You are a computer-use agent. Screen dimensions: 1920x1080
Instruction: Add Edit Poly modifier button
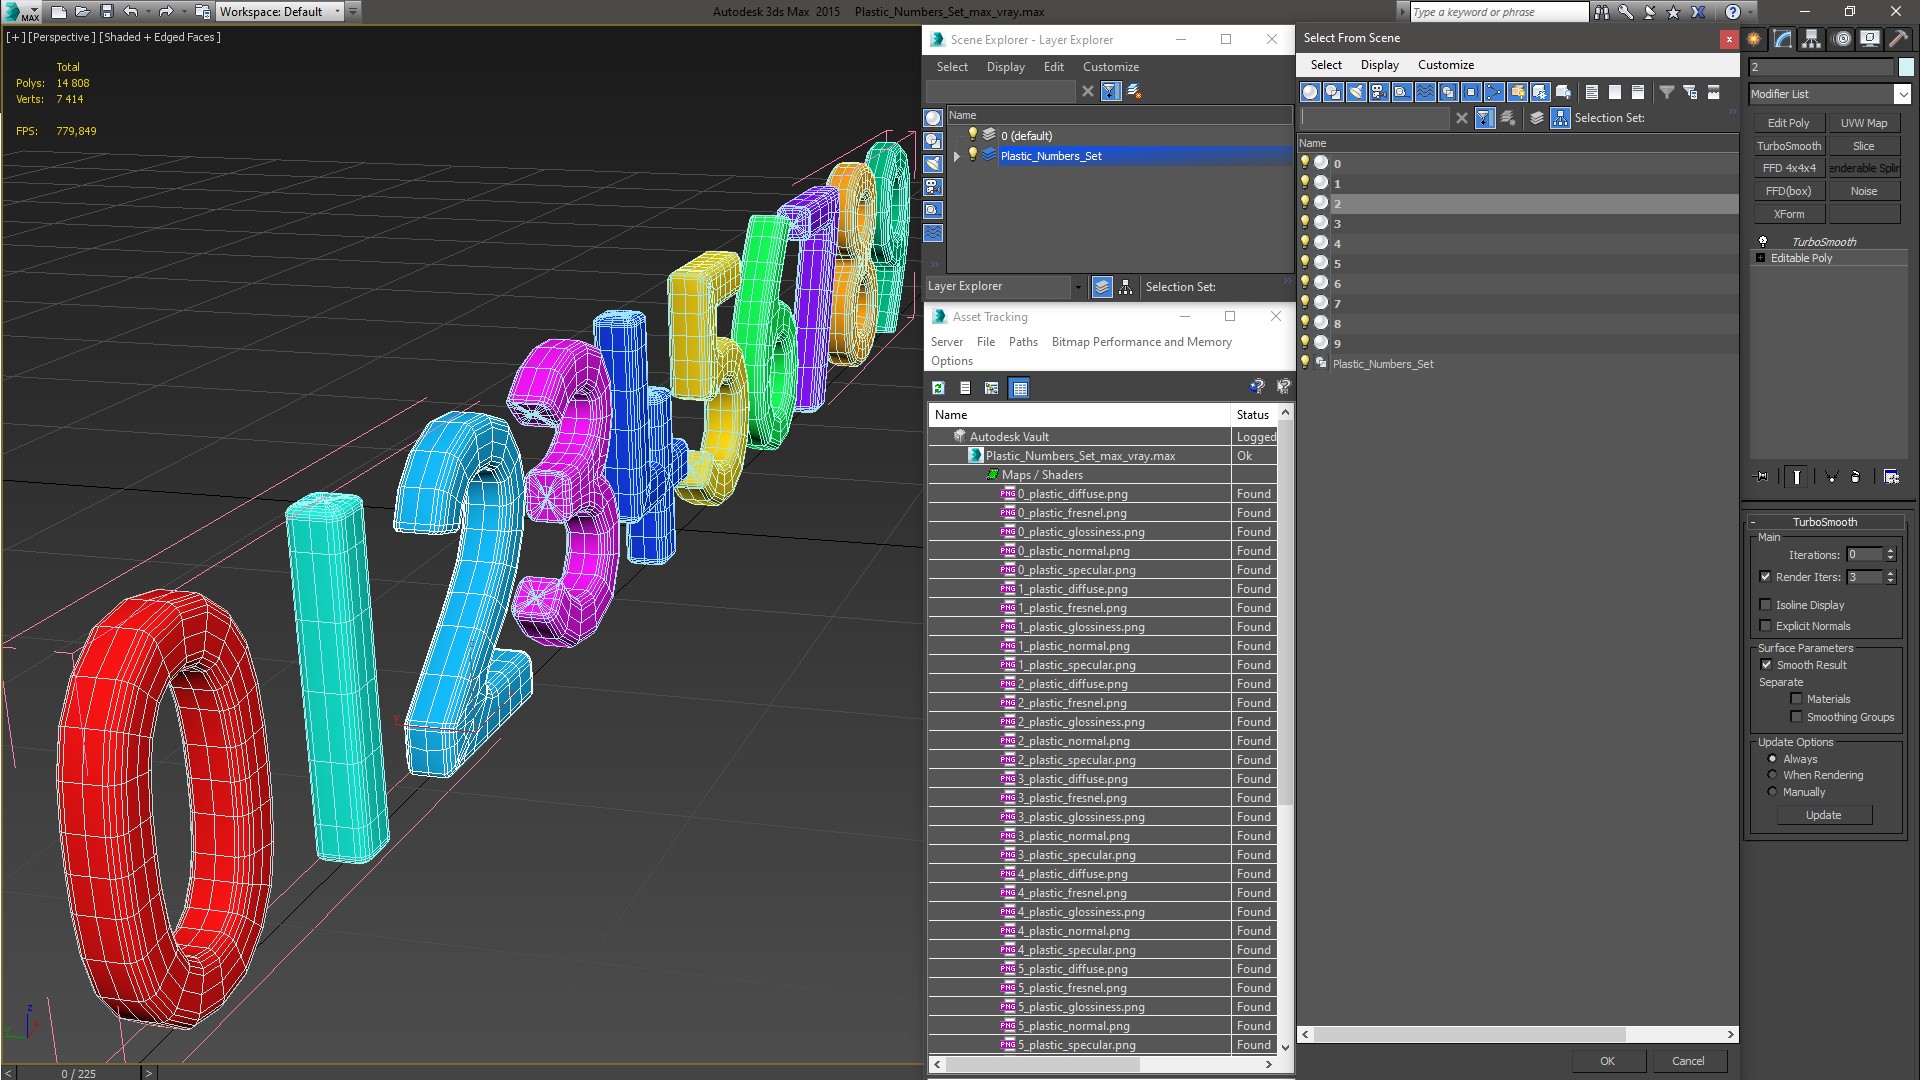pyautogui.click(x=1789, y=123)
